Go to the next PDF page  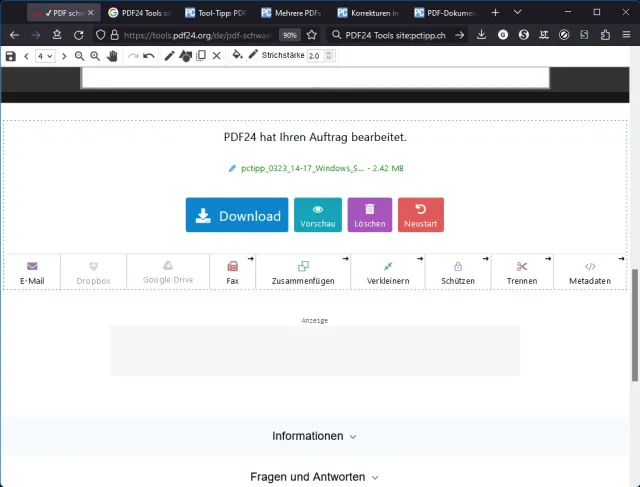pos(64,56)
